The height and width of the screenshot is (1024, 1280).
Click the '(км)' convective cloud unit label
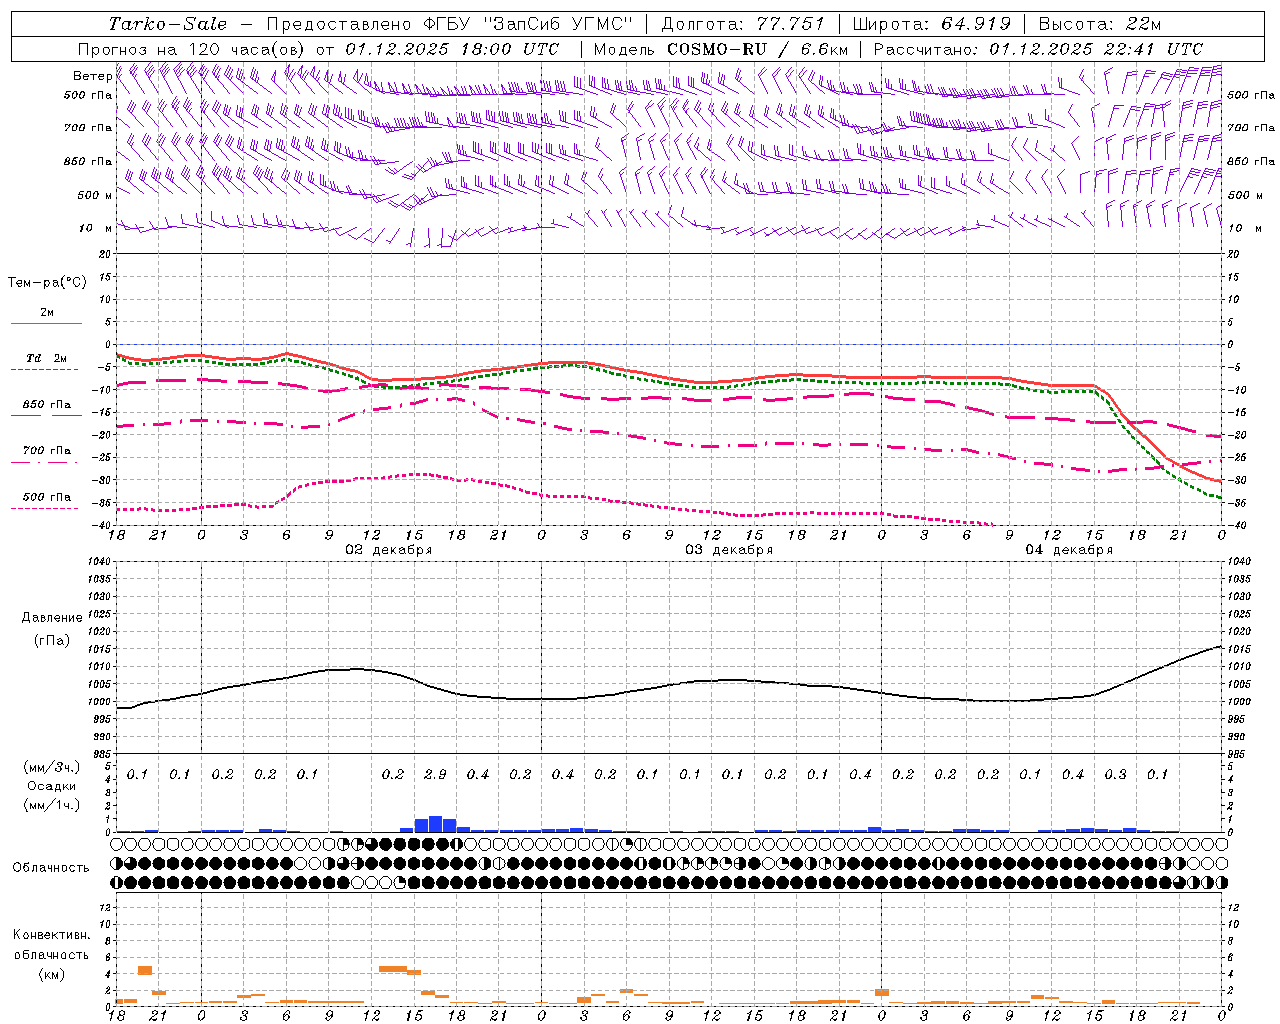(51, 974)
